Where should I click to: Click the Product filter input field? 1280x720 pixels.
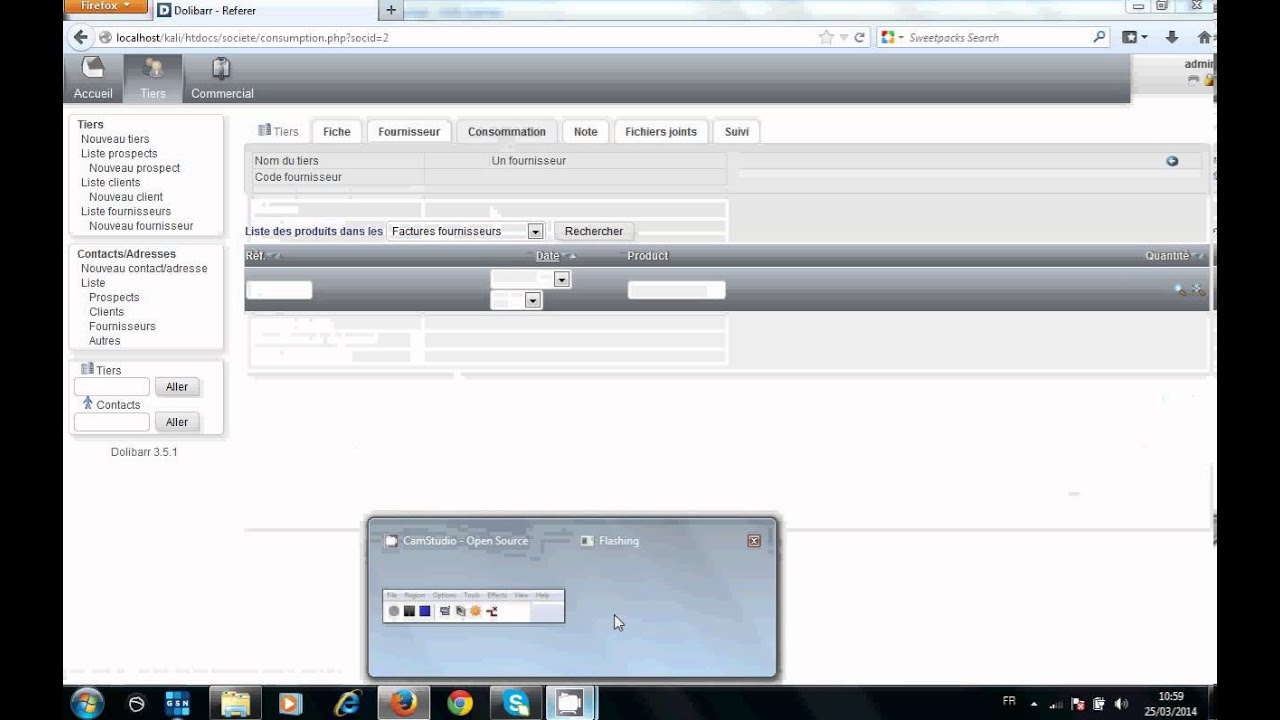click(676, 290)
